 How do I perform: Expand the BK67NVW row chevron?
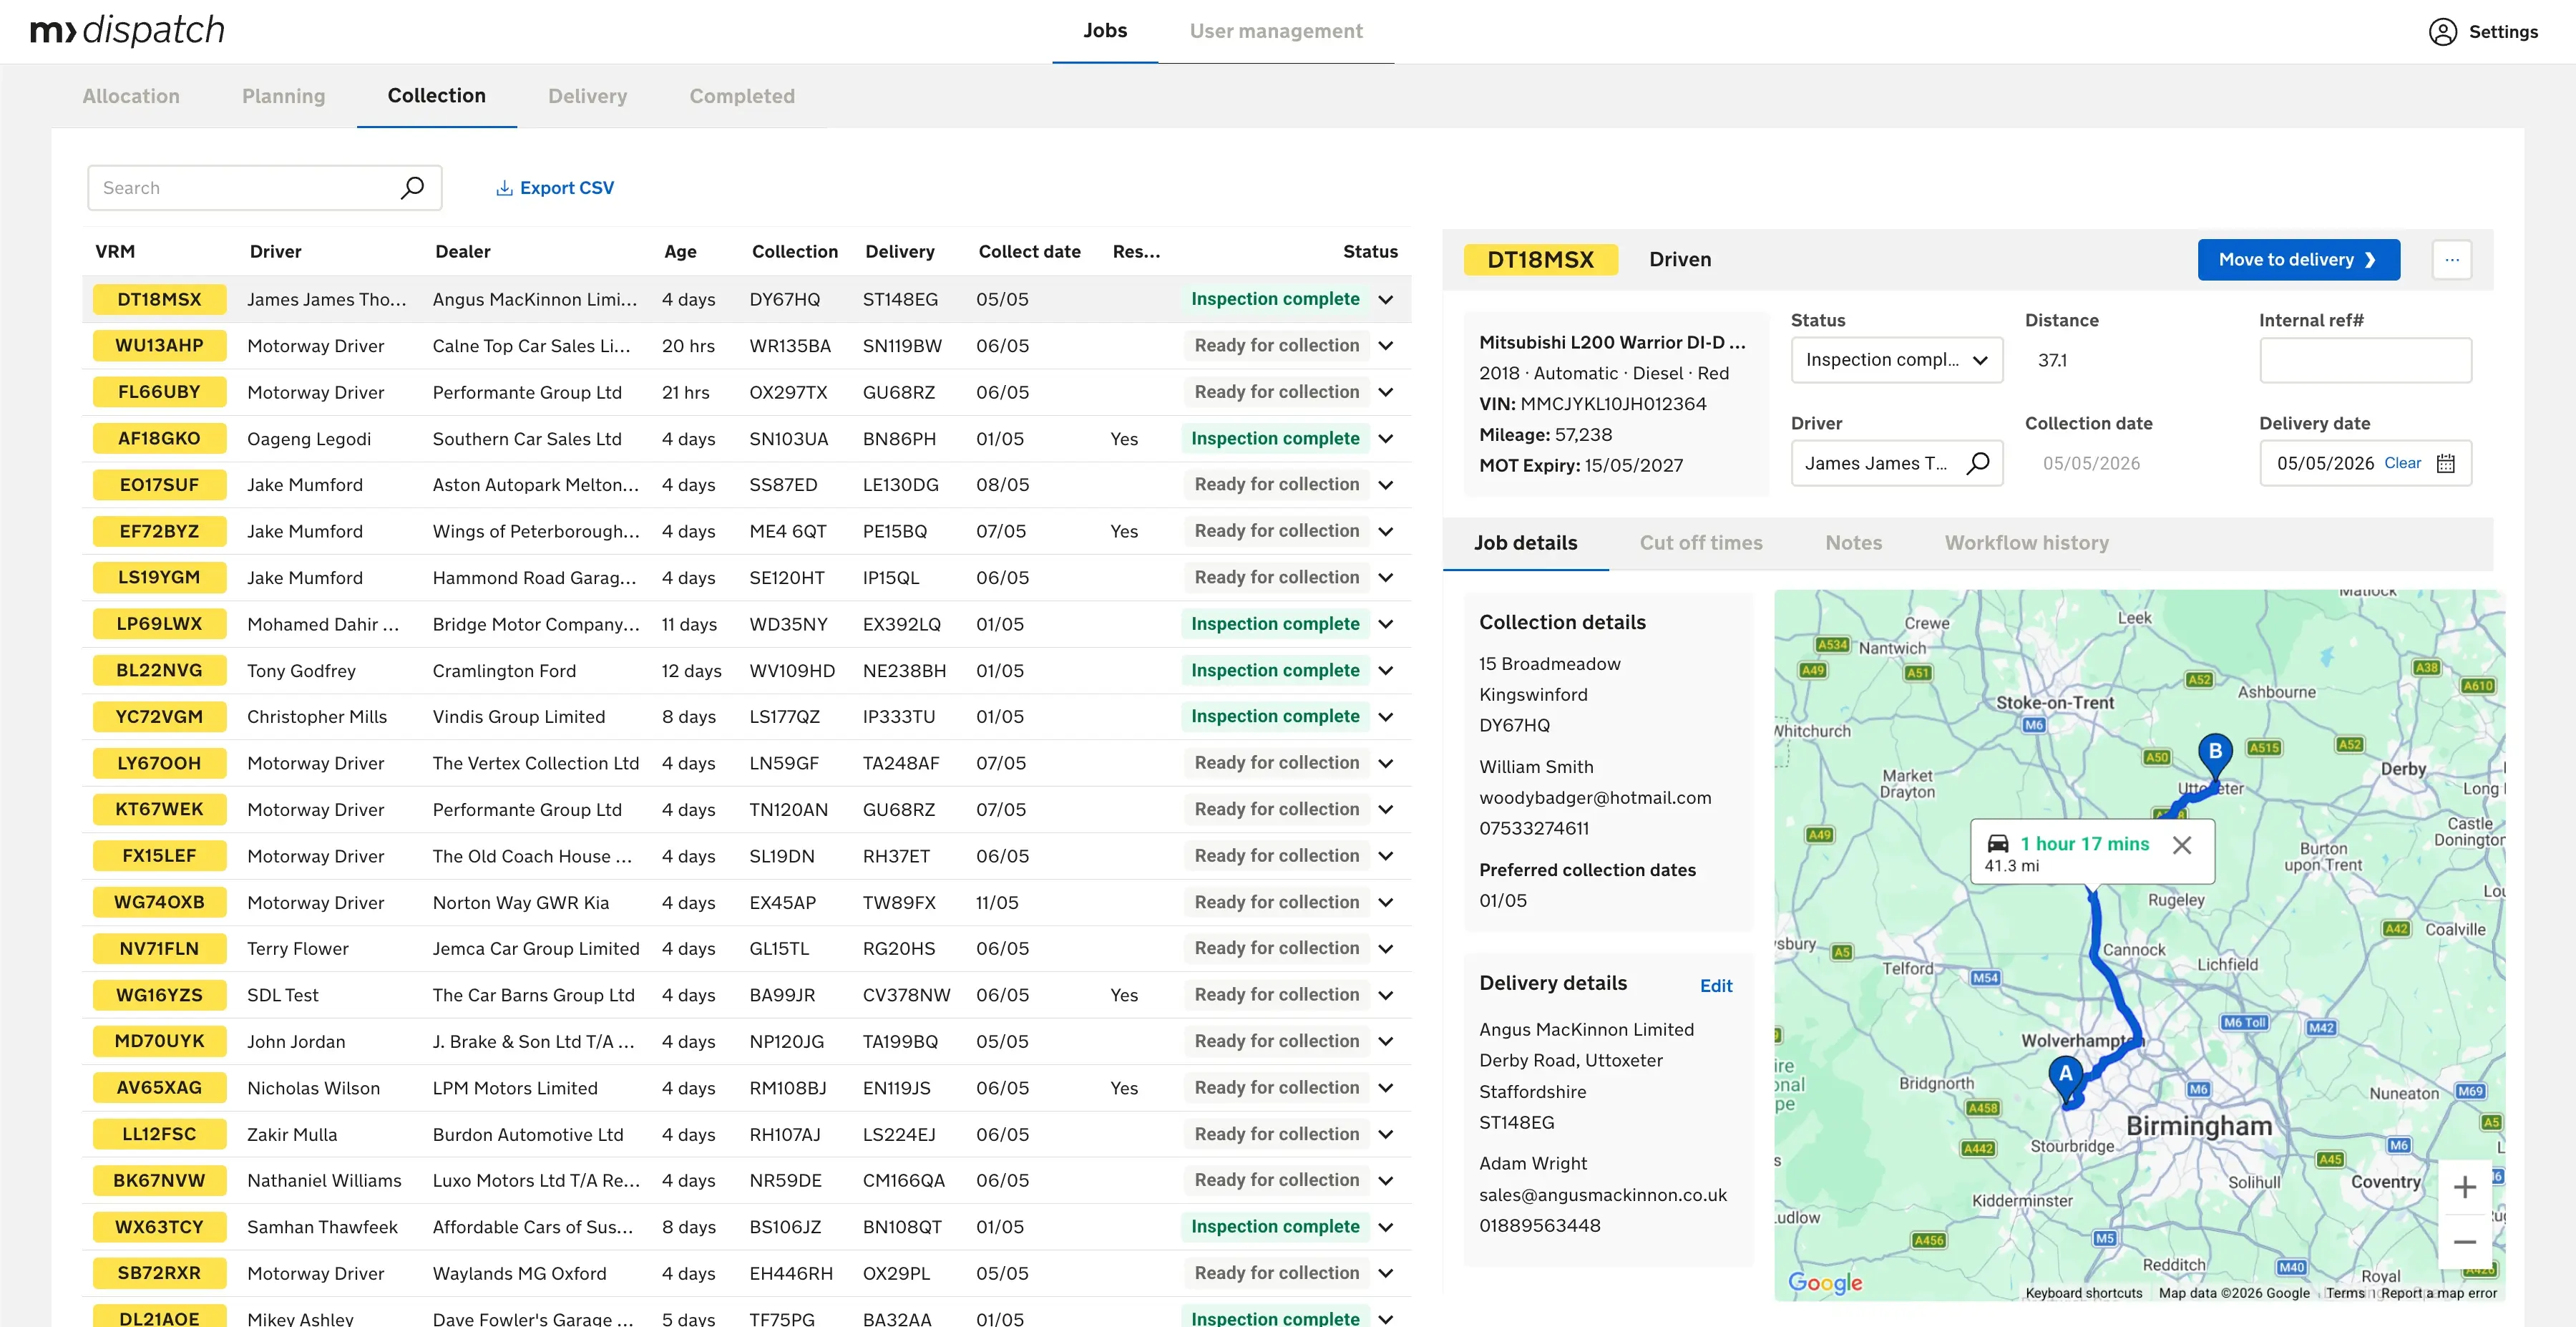click(x=1386, y=1181)
